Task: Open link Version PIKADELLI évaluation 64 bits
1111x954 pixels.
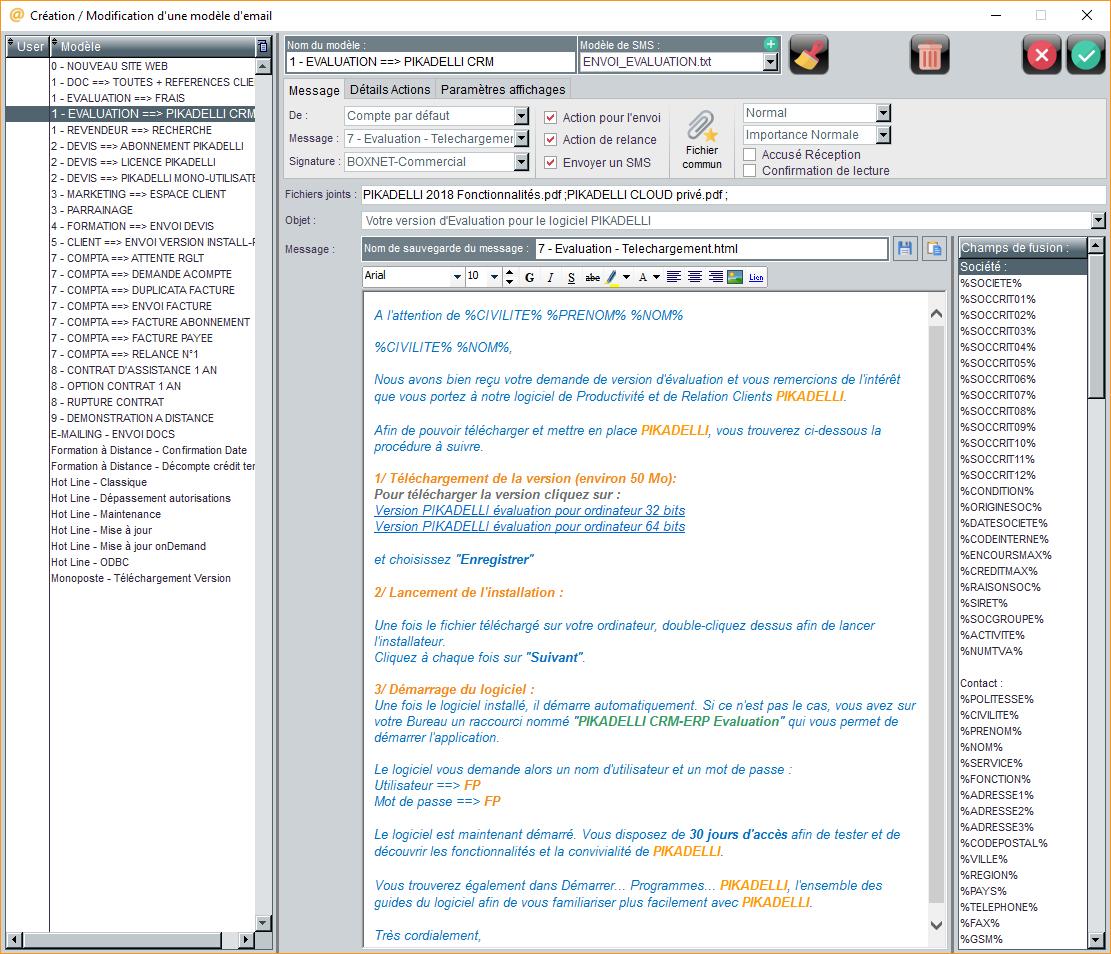Action: 529,527
